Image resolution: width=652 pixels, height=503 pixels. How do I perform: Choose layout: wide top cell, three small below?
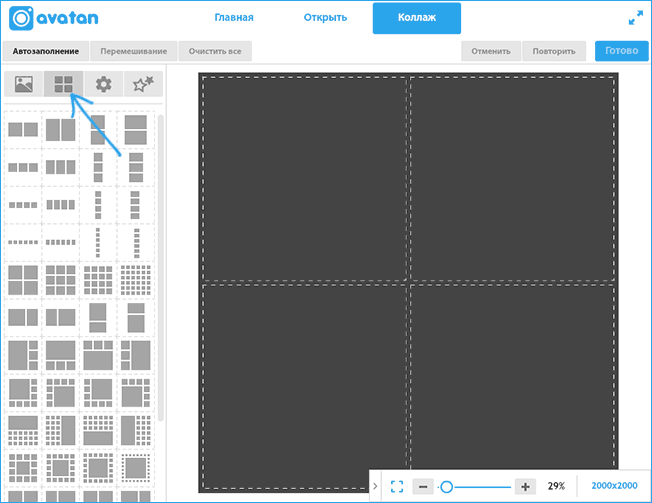(61, 355)
